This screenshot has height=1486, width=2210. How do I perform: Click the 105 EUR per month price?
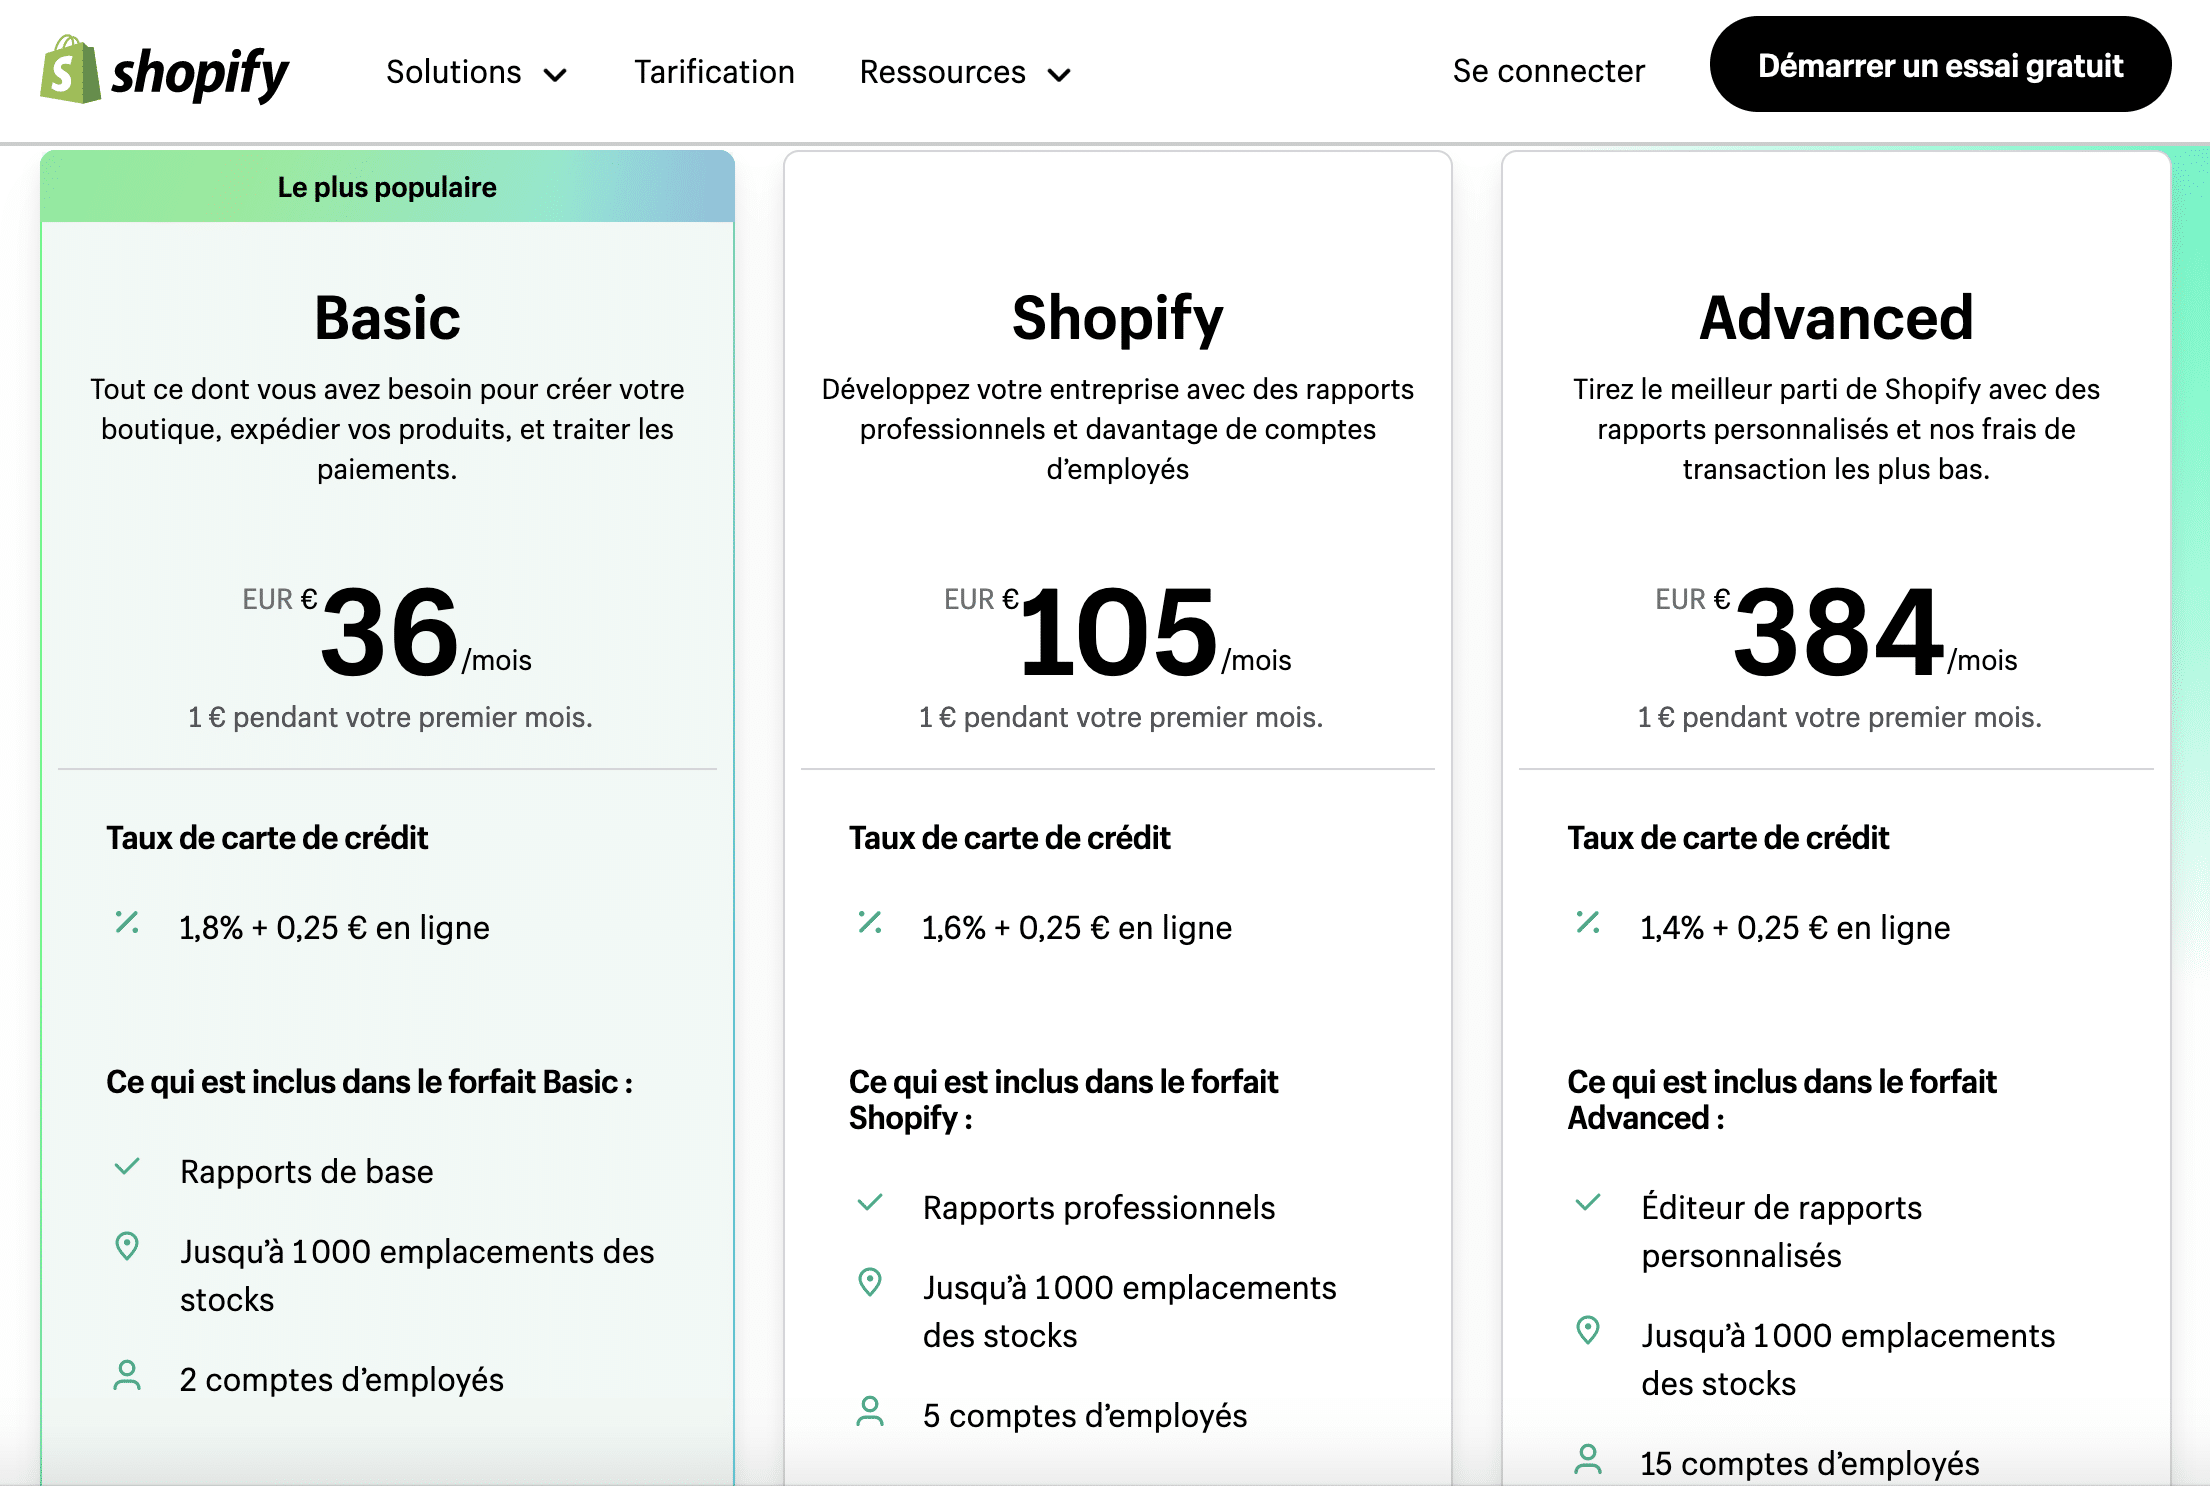(x=1117, y=631)
